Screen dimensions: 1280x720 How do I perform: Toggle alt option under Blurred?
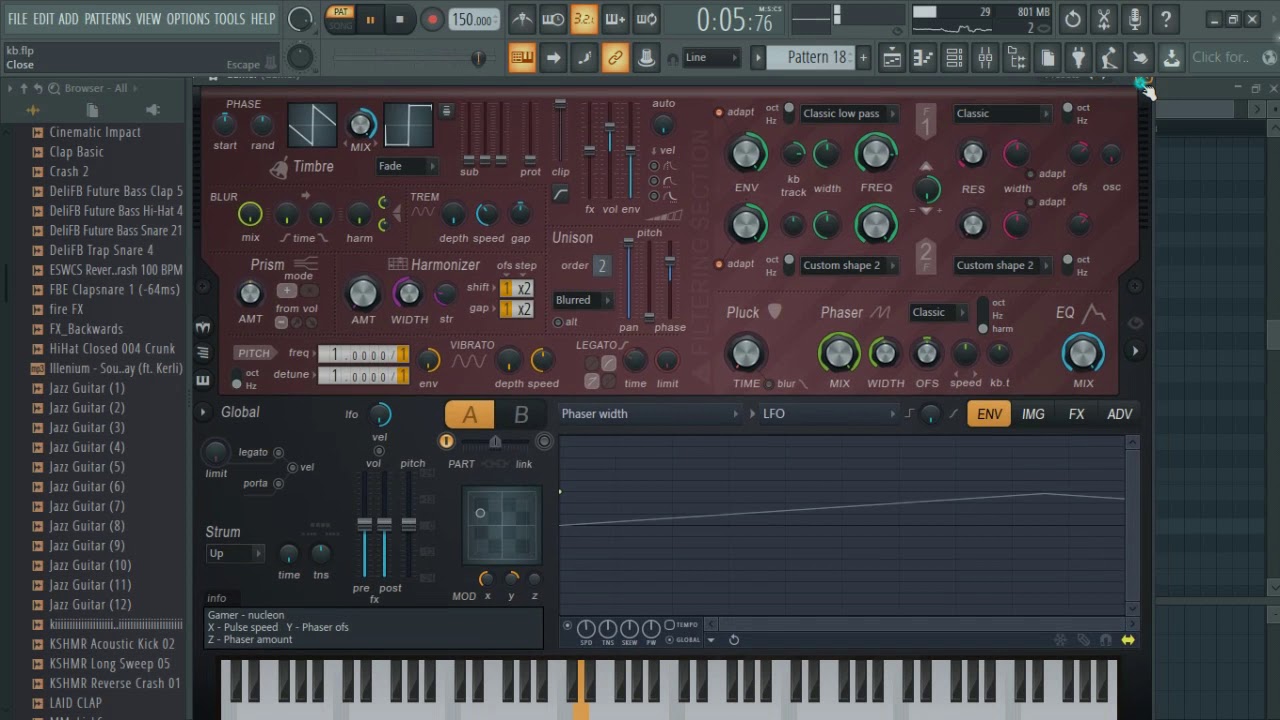tap(558, 322)
